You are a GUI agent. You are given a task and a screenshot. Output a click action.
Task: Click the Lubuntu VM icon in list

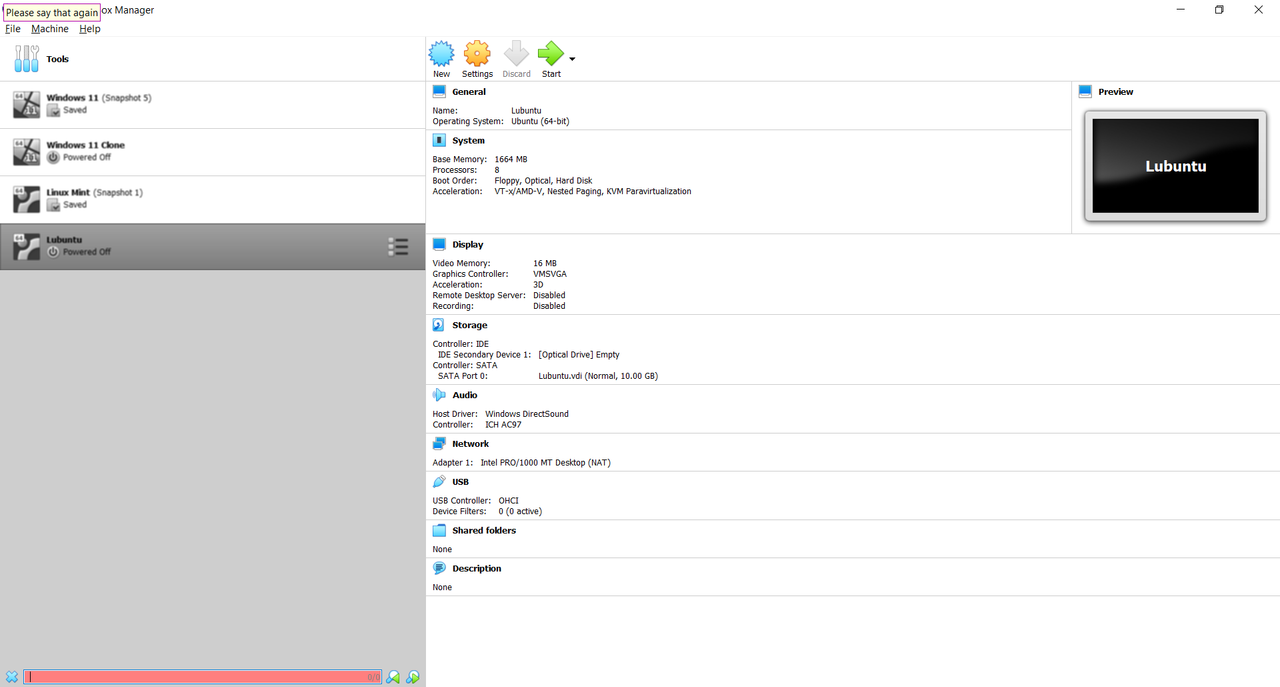pyautogui.click(x=26, y=246)
